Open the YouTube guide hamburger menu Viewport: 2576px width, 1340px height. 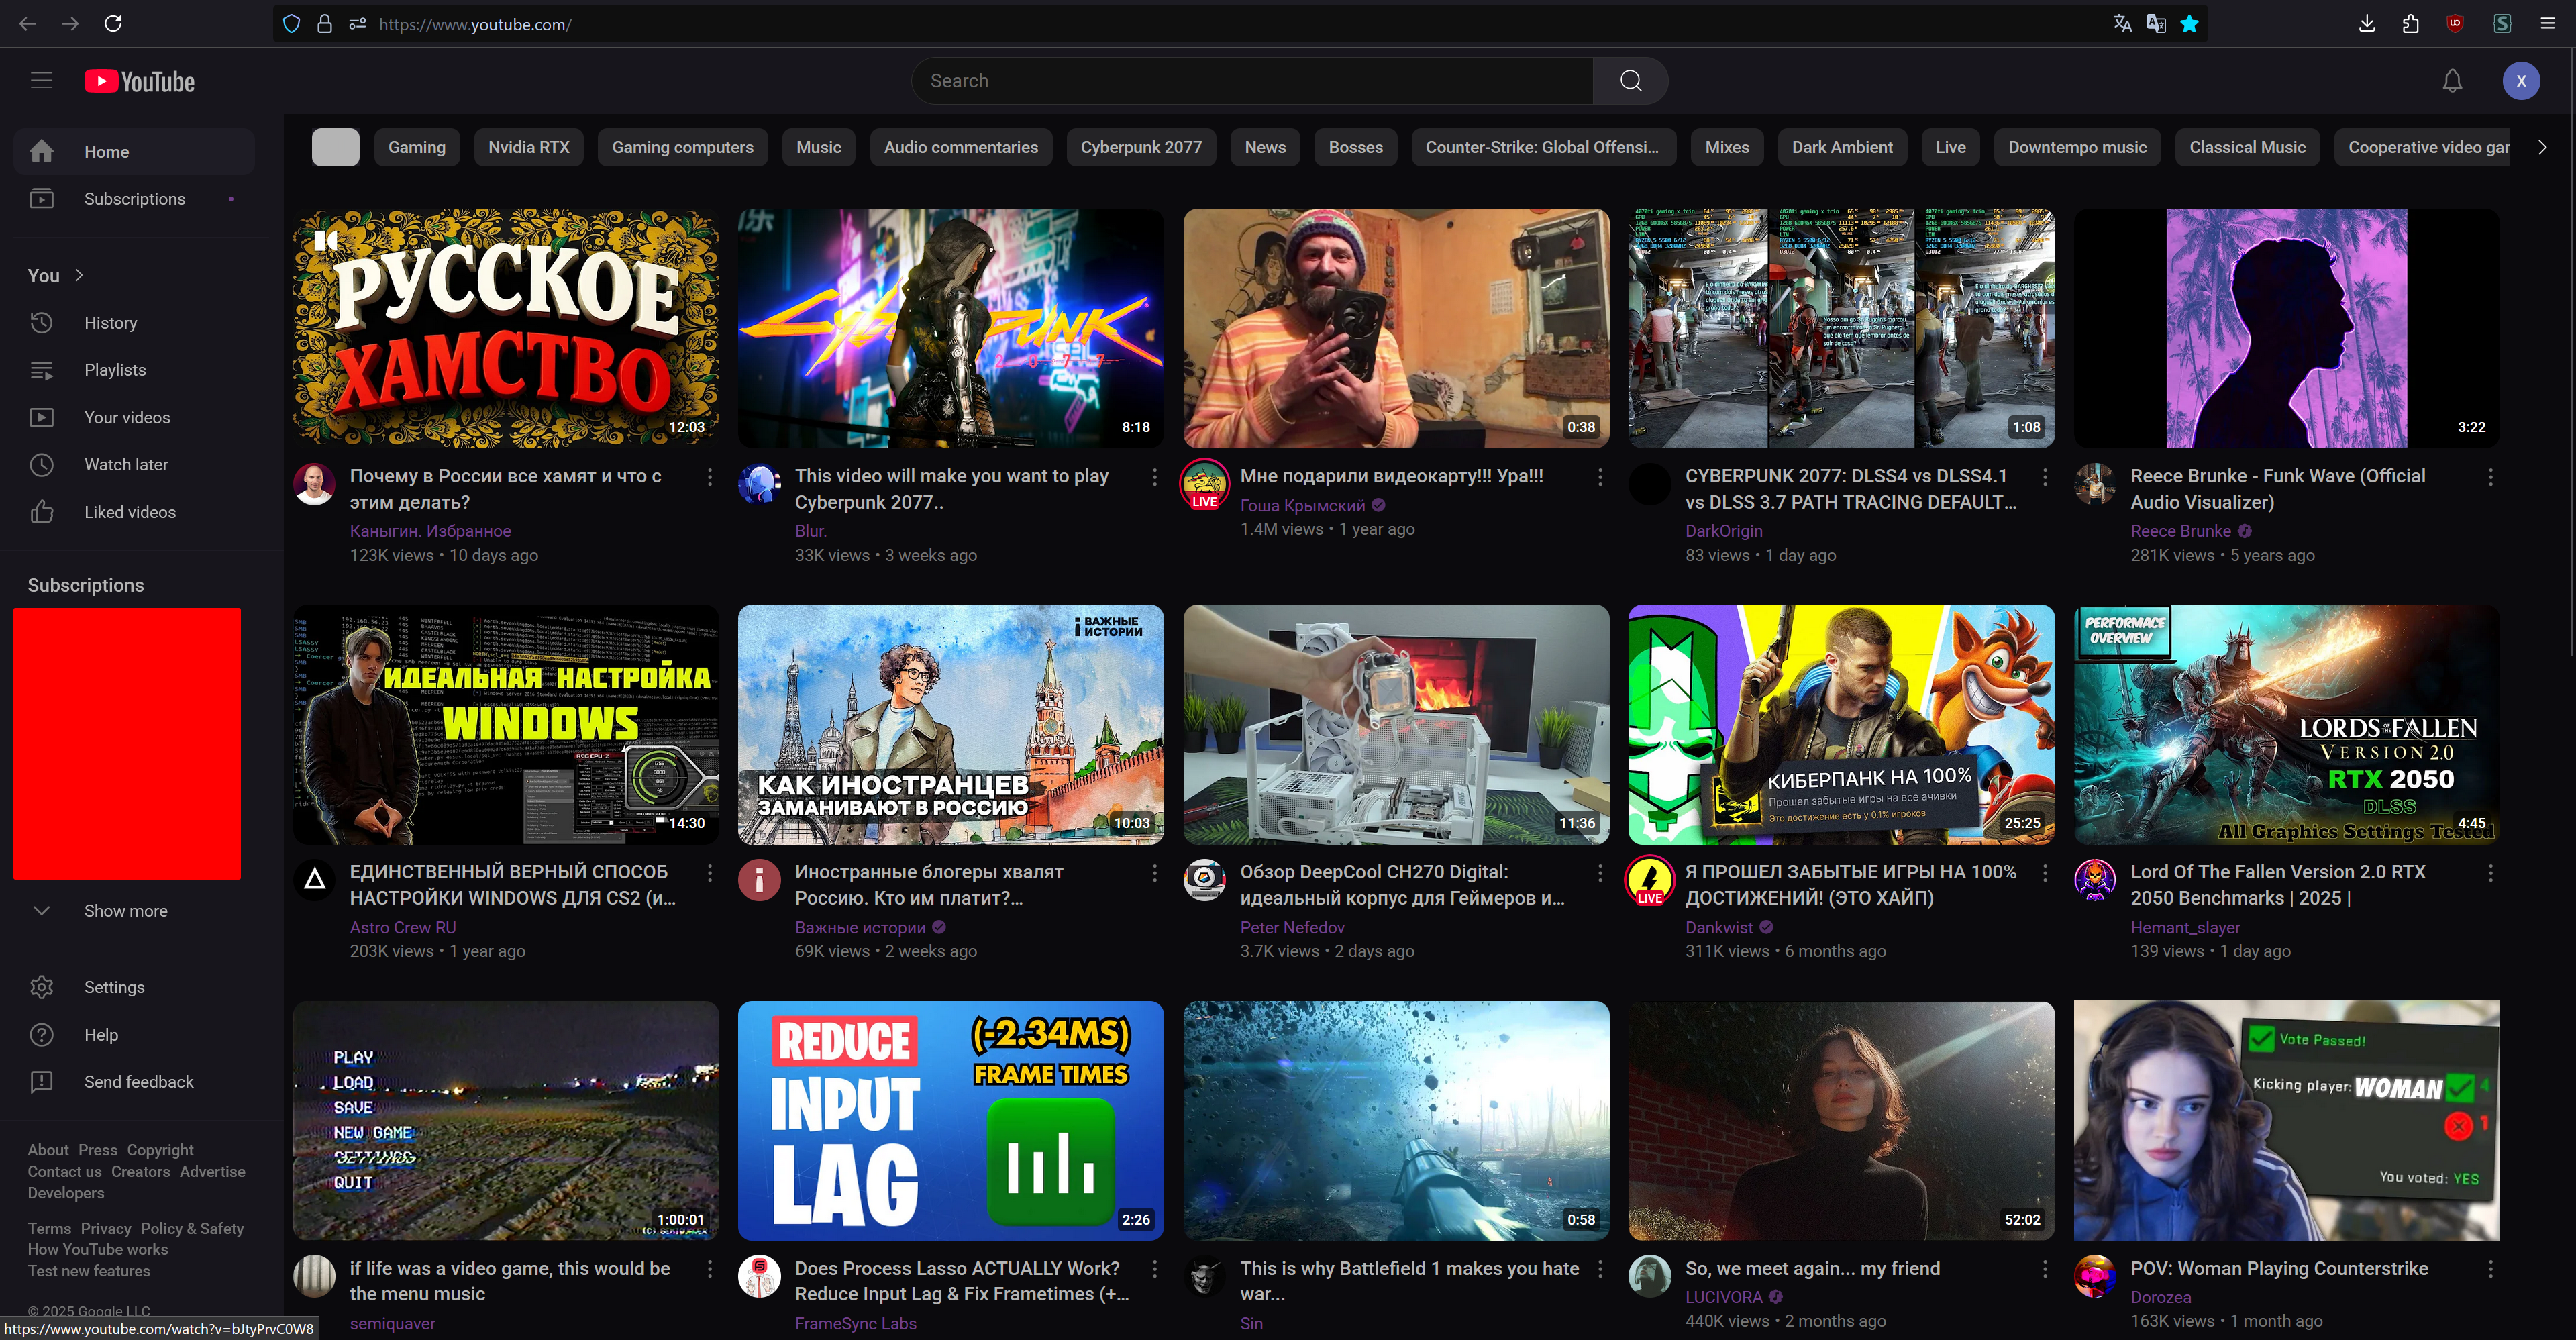point(41,81)
